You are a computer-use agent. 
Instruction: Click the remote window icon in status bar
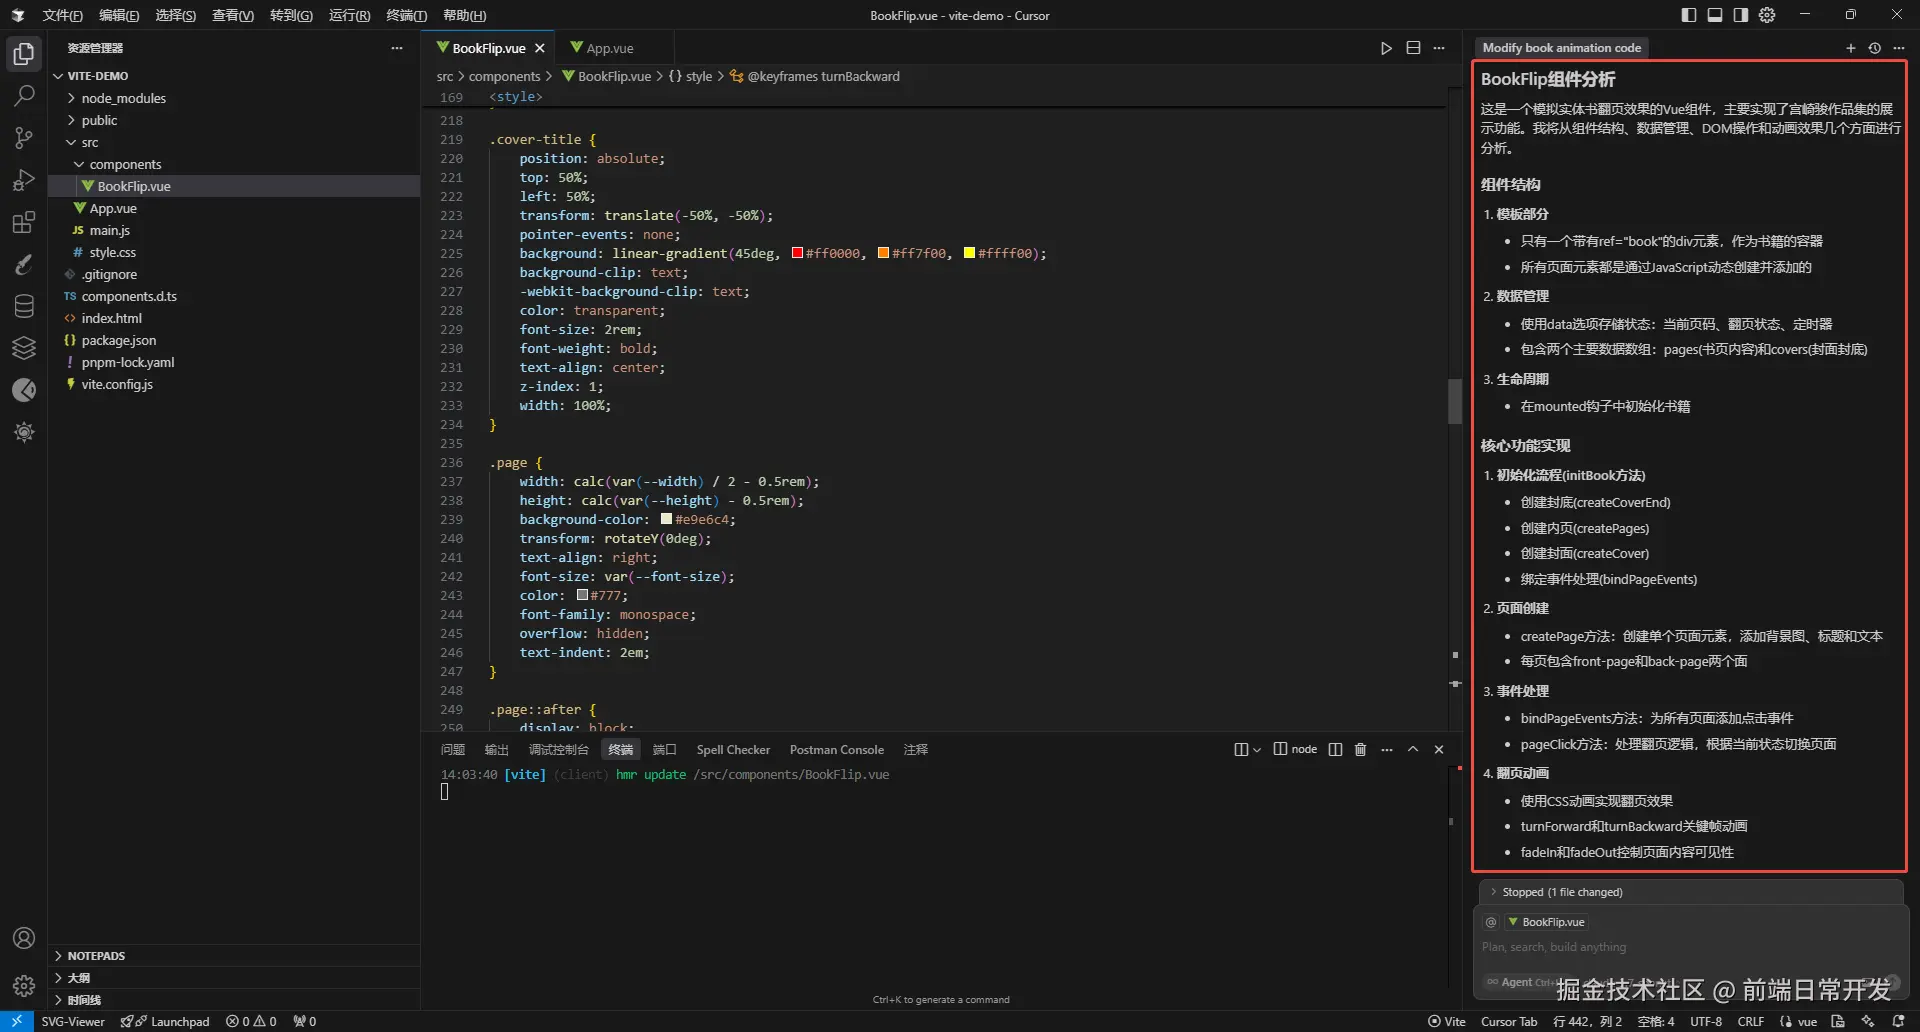17,1021
